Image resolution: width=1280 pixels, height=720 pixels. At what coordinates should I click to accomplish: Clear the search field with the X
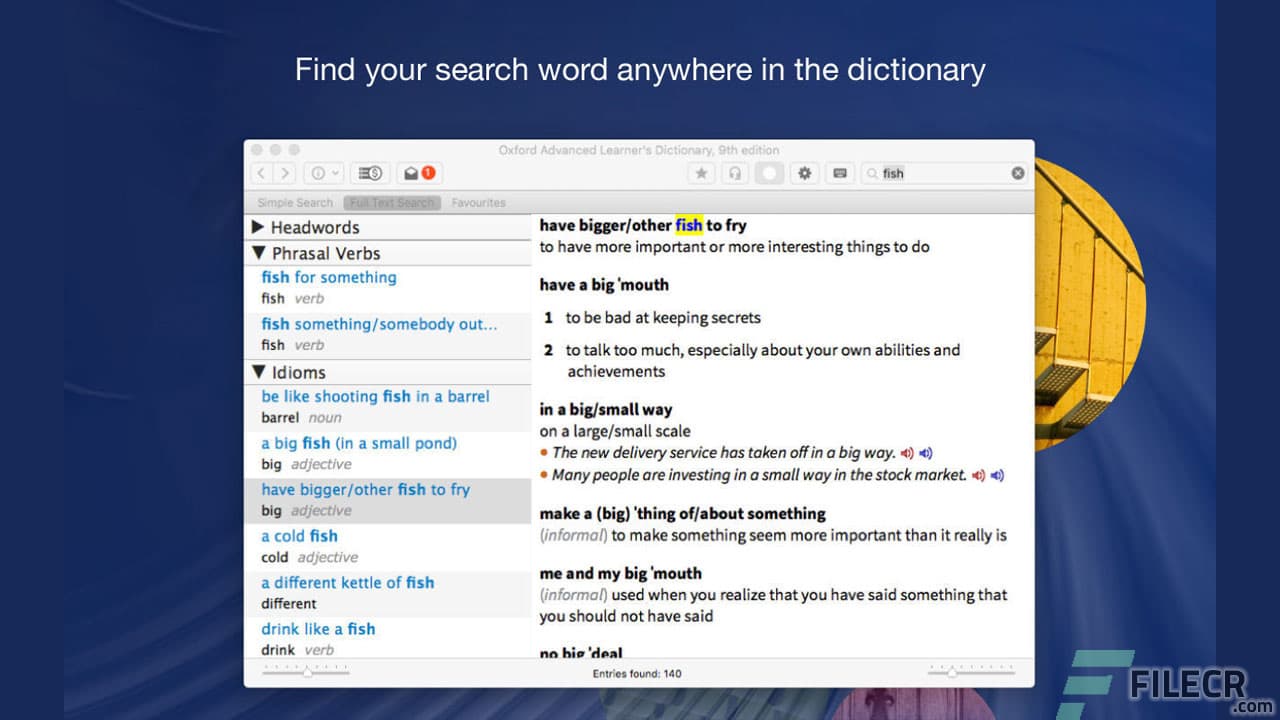1017,173
